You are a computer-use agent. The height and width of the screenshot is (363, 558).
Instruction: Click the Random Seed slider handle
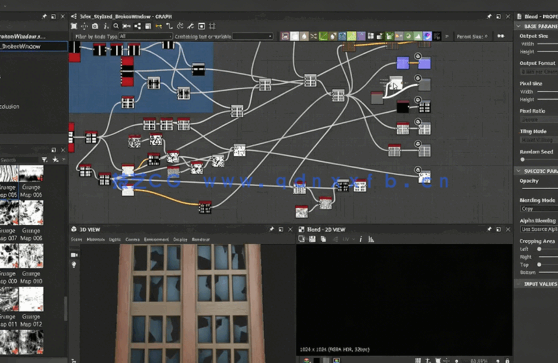click(x=522, y=159)
